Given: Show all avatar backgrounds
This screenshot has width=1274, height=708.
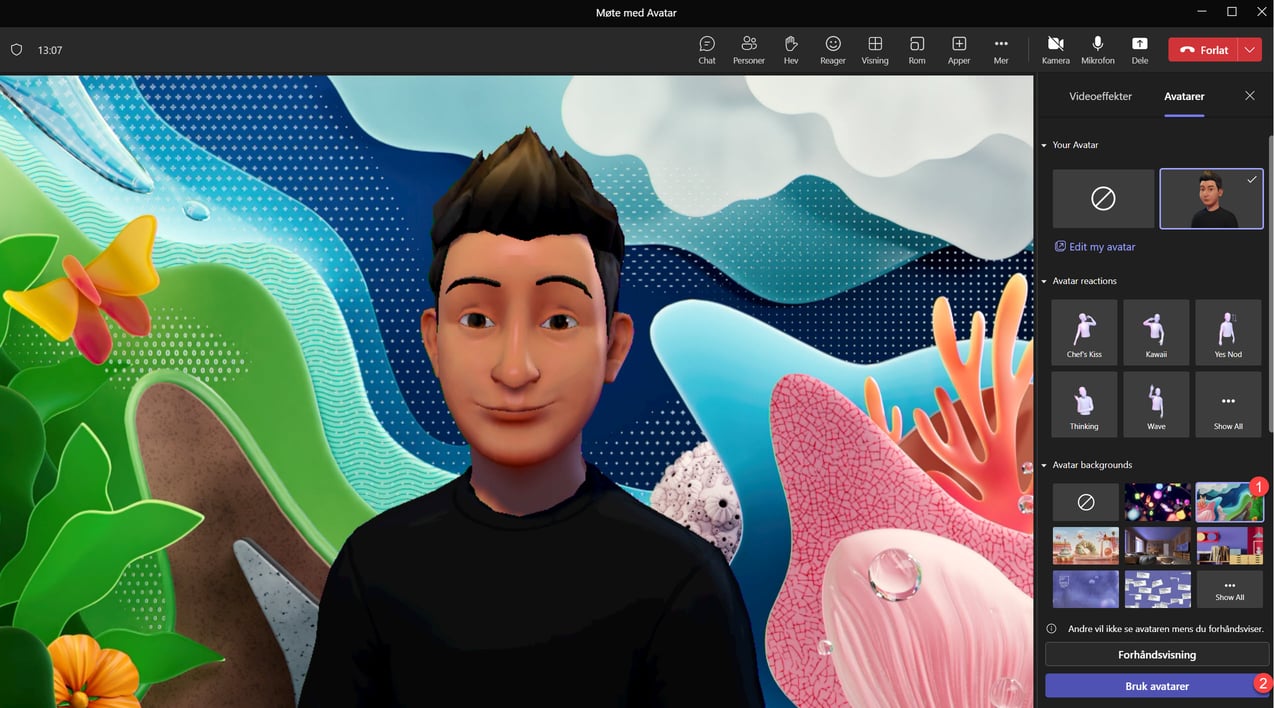Looking at the screenshot, I should coord(1228,589).
